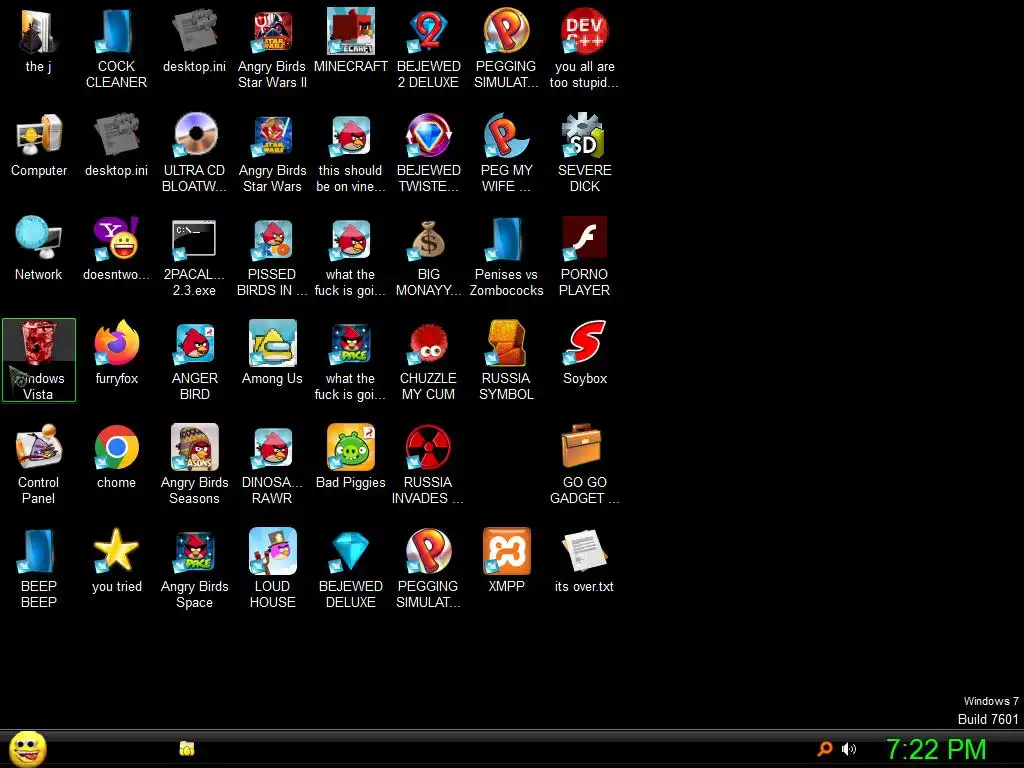
Task: Open Angry Birds Seasons shortcut
Action: 195,464
